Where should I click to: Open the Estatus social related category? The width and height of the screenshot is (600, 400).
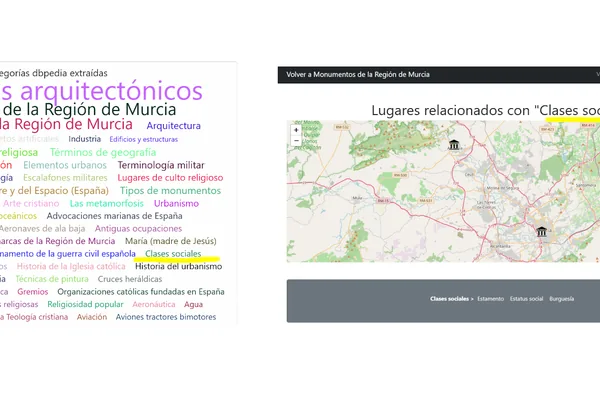point(526,299)
